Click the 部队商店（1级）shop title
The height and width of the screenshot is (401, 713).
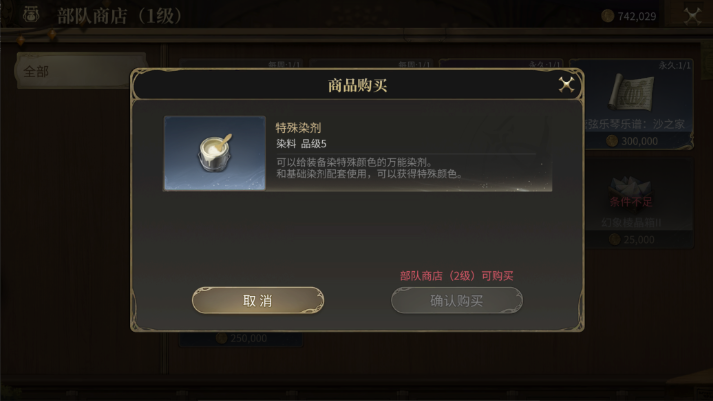coord(119,16)
